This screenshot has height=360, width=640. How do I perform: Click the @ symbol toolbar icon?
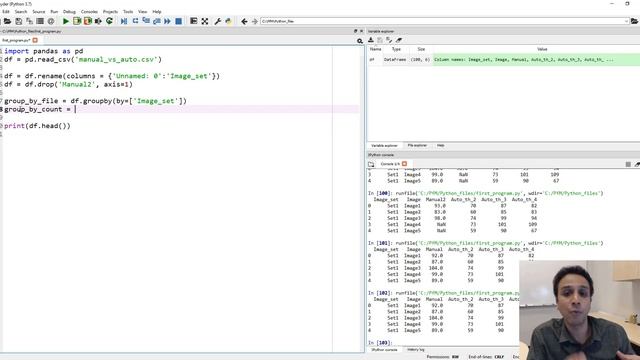point(51,21)
